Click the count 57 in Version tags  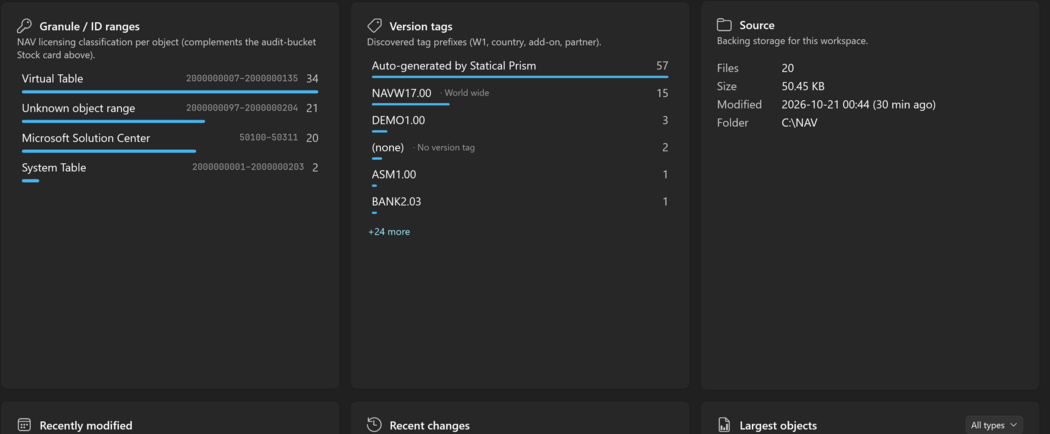[662, 66]
